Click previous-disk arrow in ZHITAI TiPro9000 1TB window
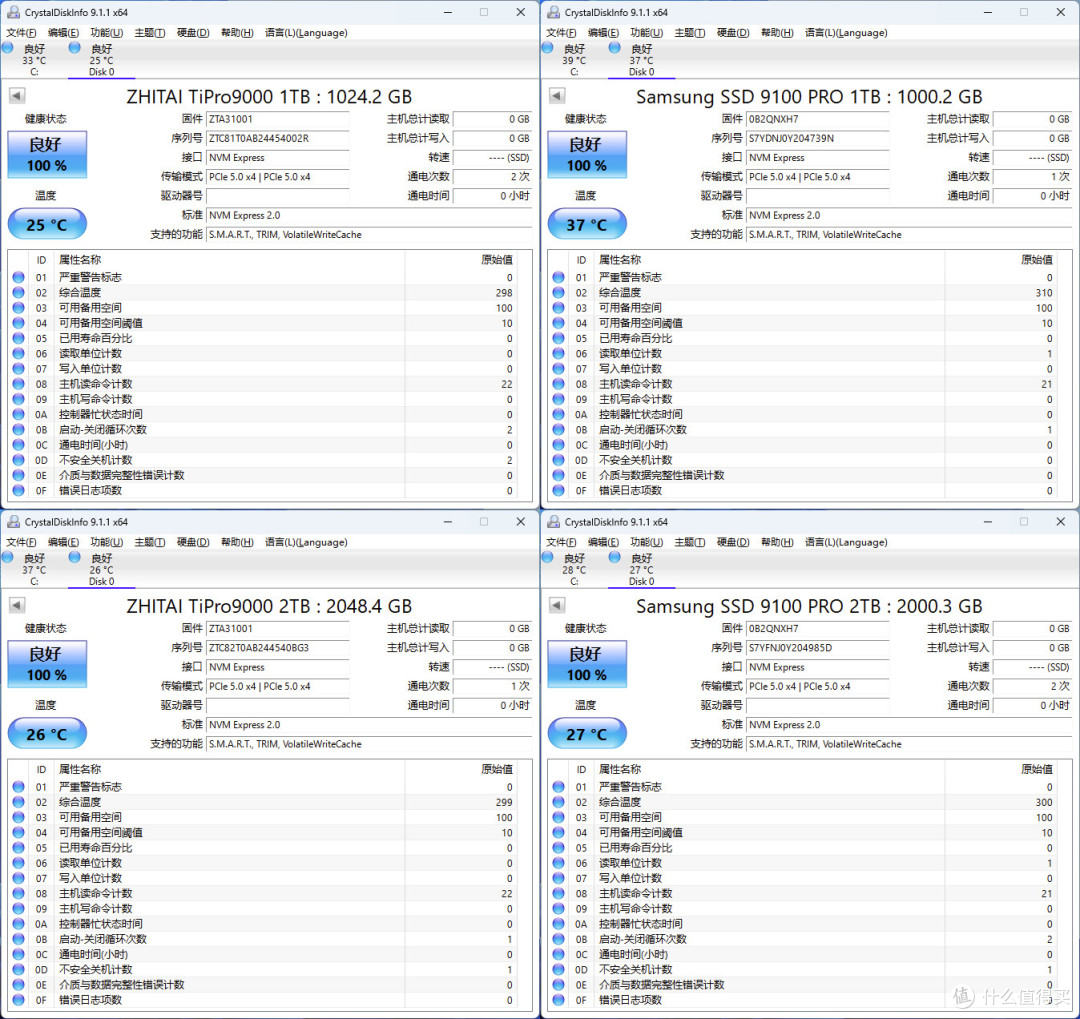 [17, 96]
